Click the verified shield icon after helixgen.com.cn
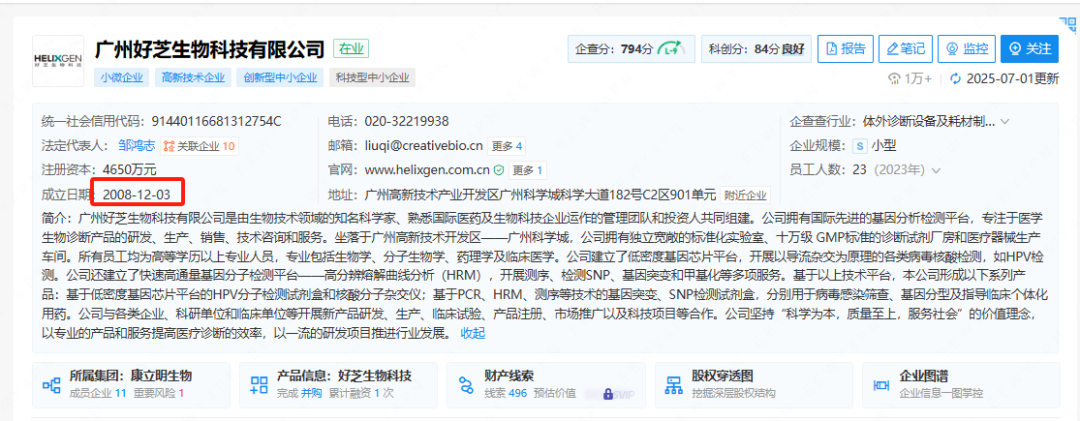Viewport: 1080px width, 421px height. point(499,170)
